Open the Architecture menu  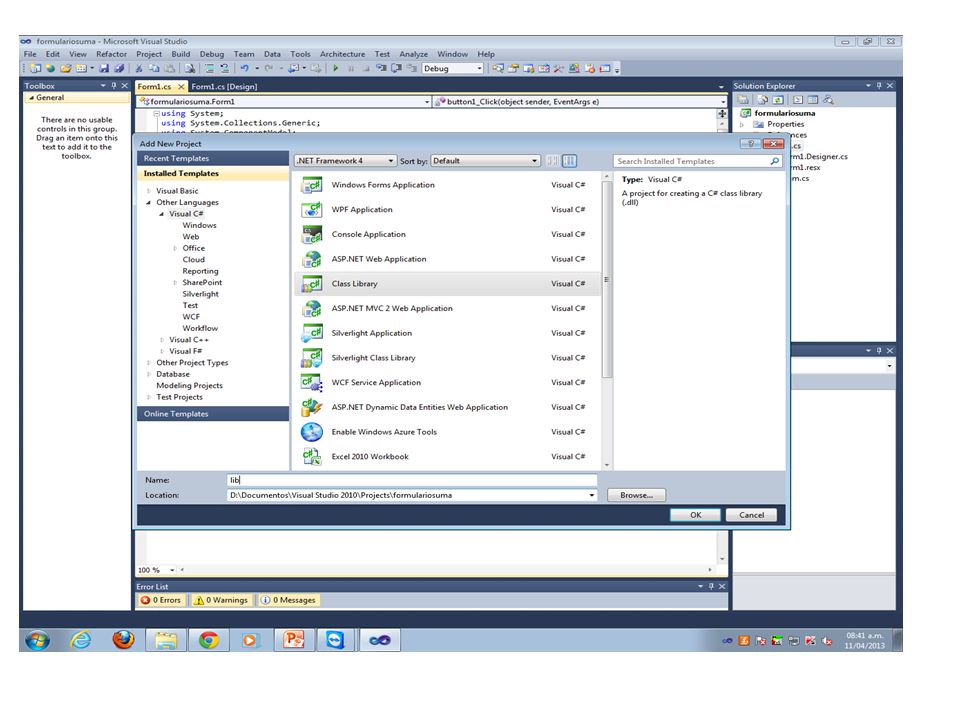pos(342,54)
